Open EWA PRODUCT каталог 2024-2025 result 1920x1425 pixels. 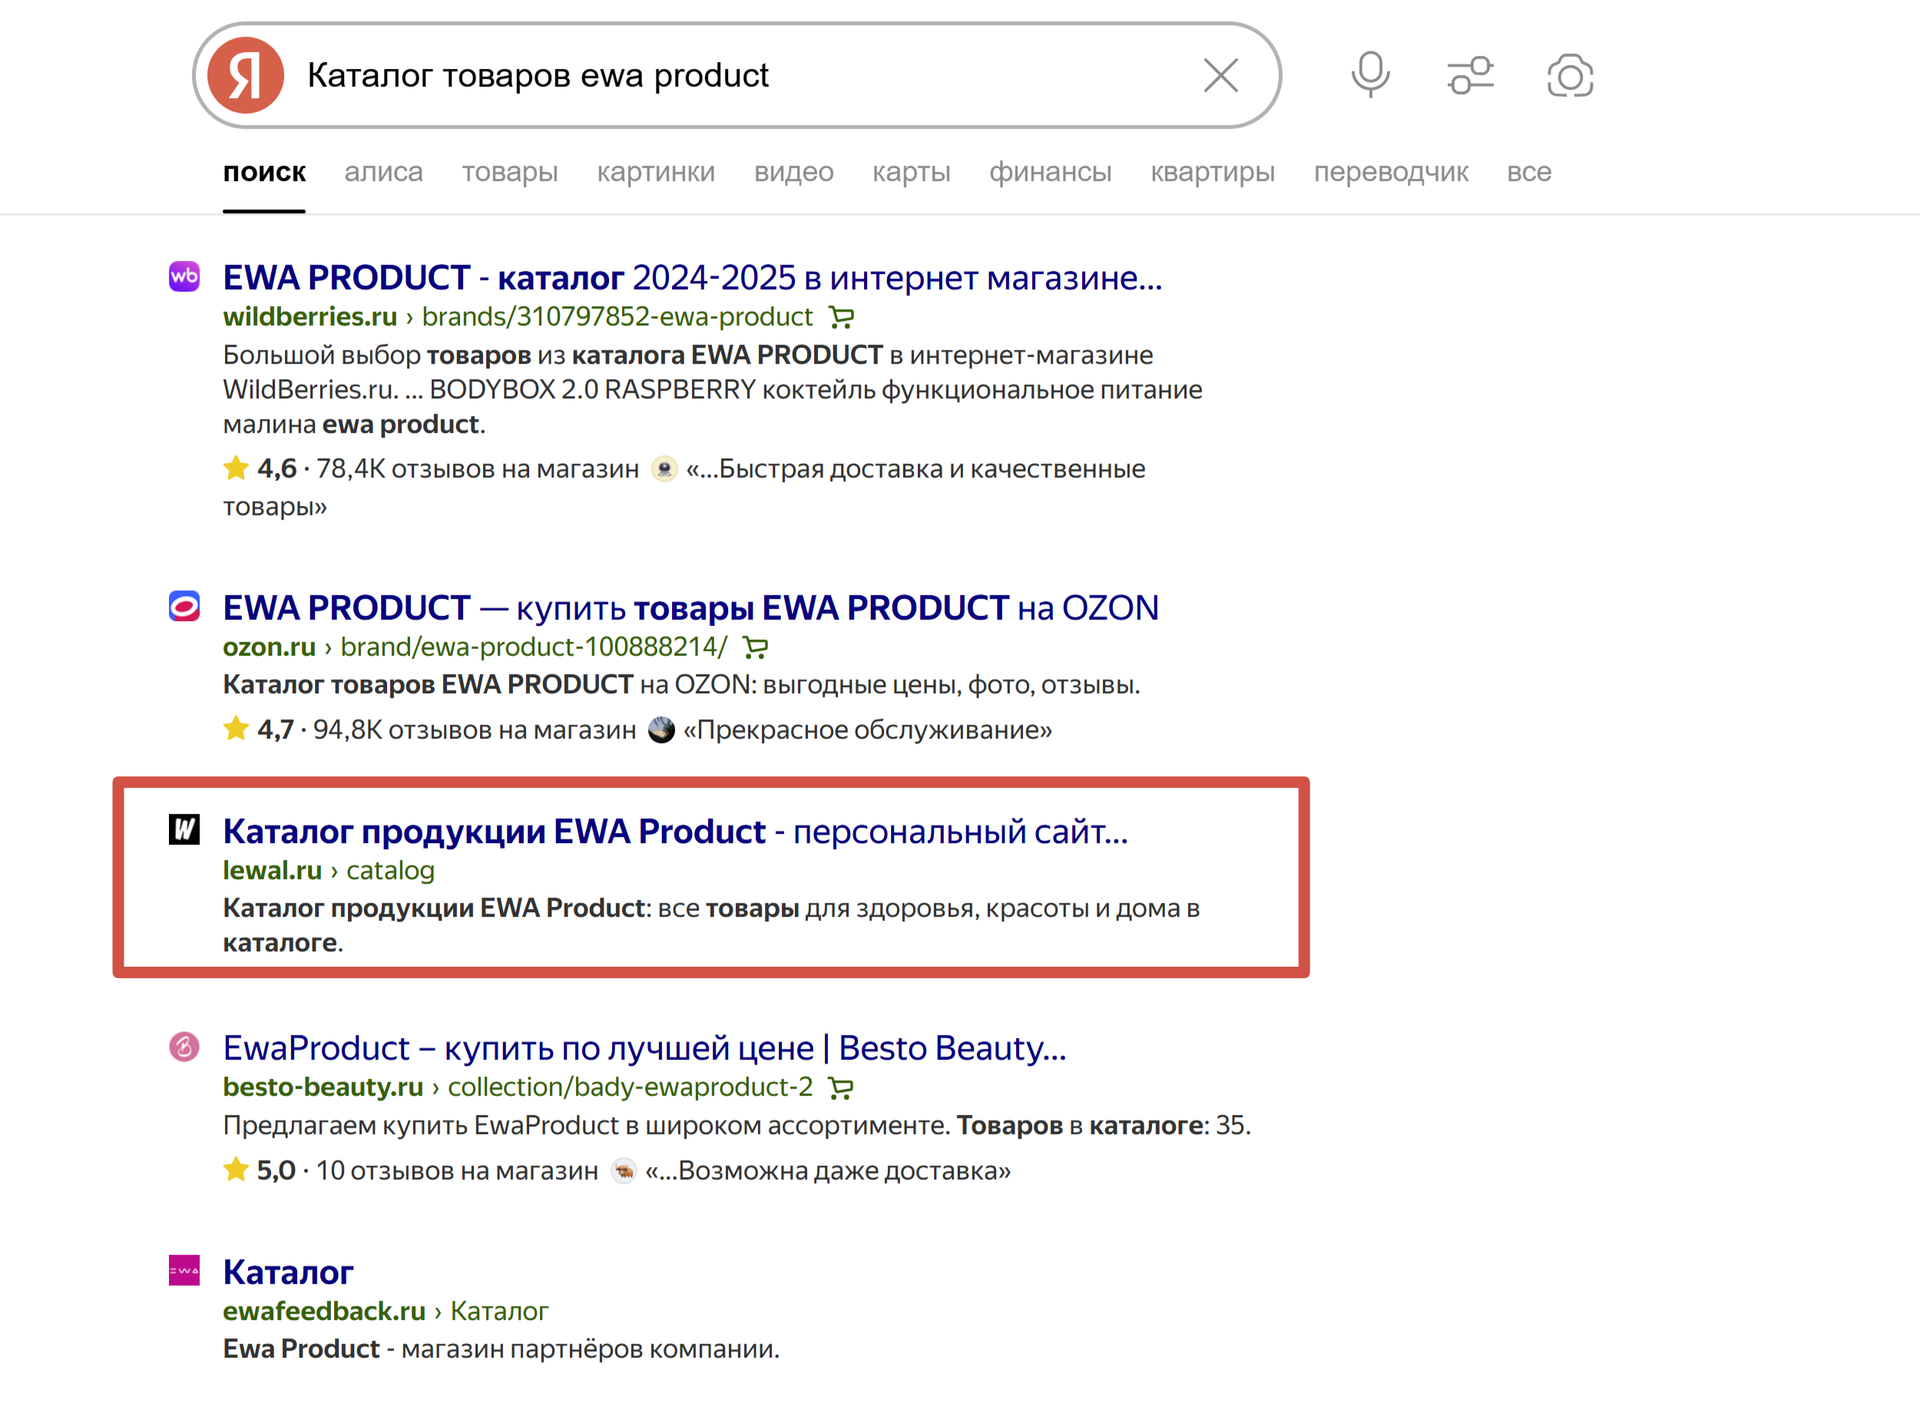(692, 277)
